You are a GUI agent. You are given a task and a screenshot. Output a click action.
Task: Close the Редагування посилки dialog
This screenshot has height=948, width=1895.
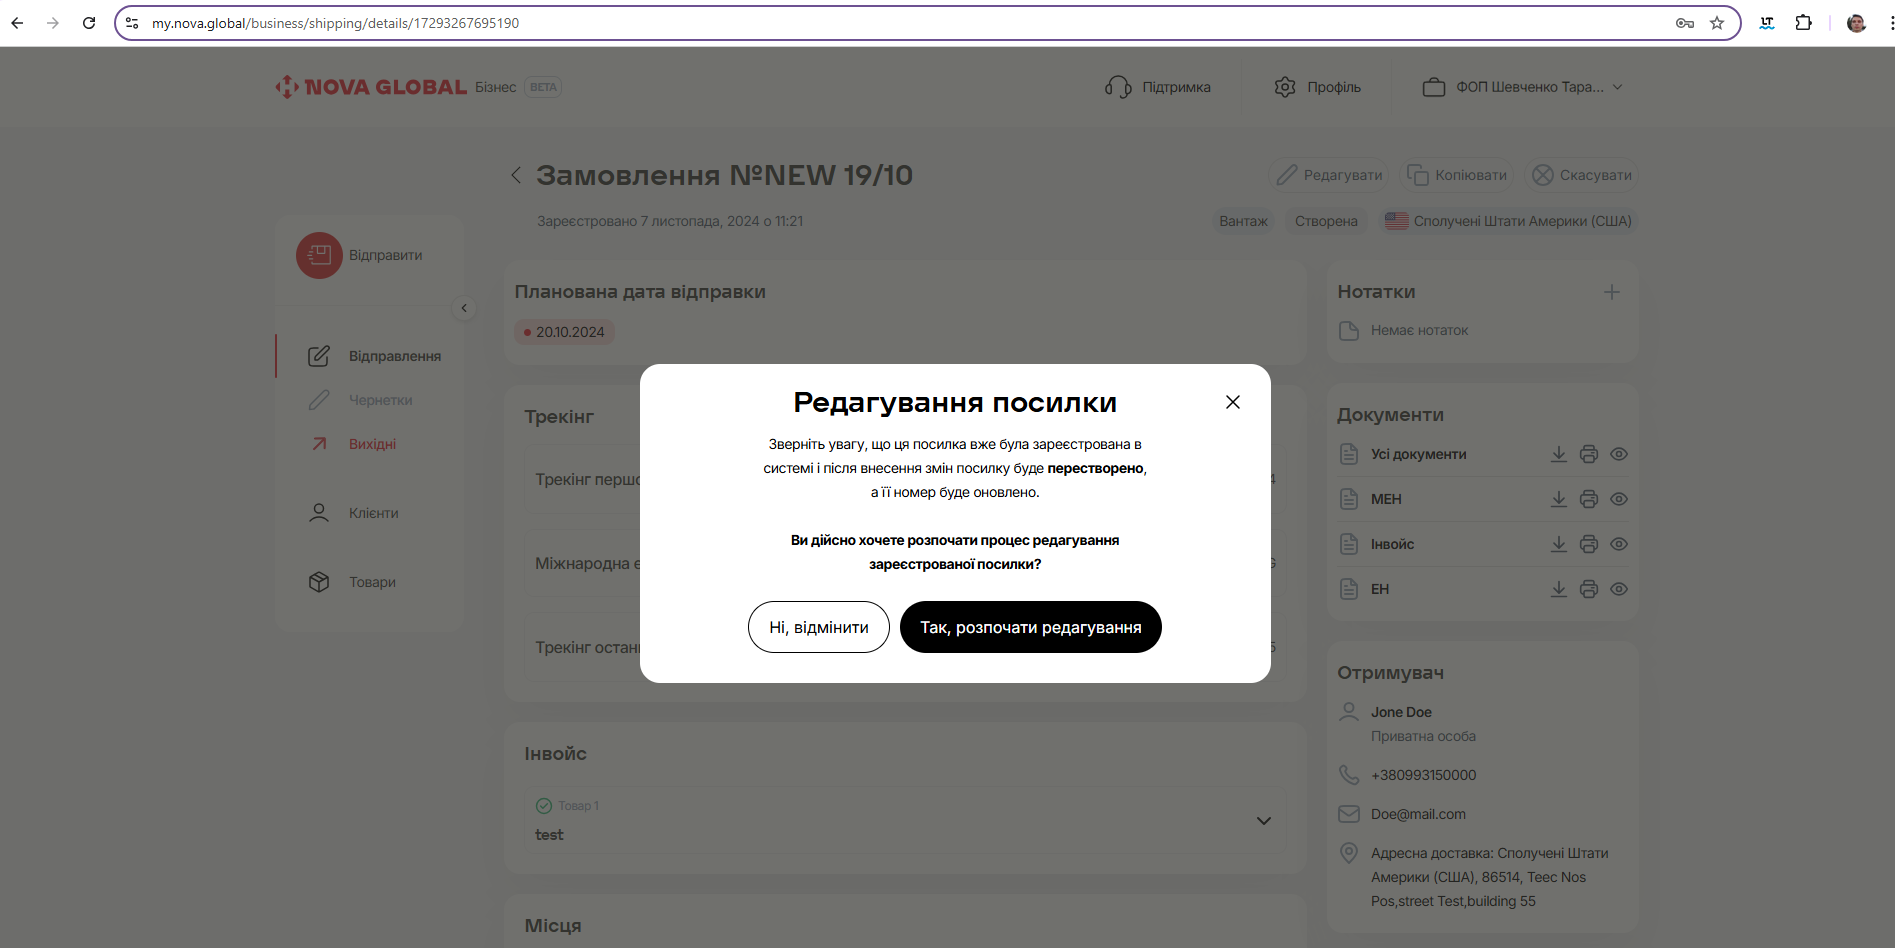click(1232, 402)
